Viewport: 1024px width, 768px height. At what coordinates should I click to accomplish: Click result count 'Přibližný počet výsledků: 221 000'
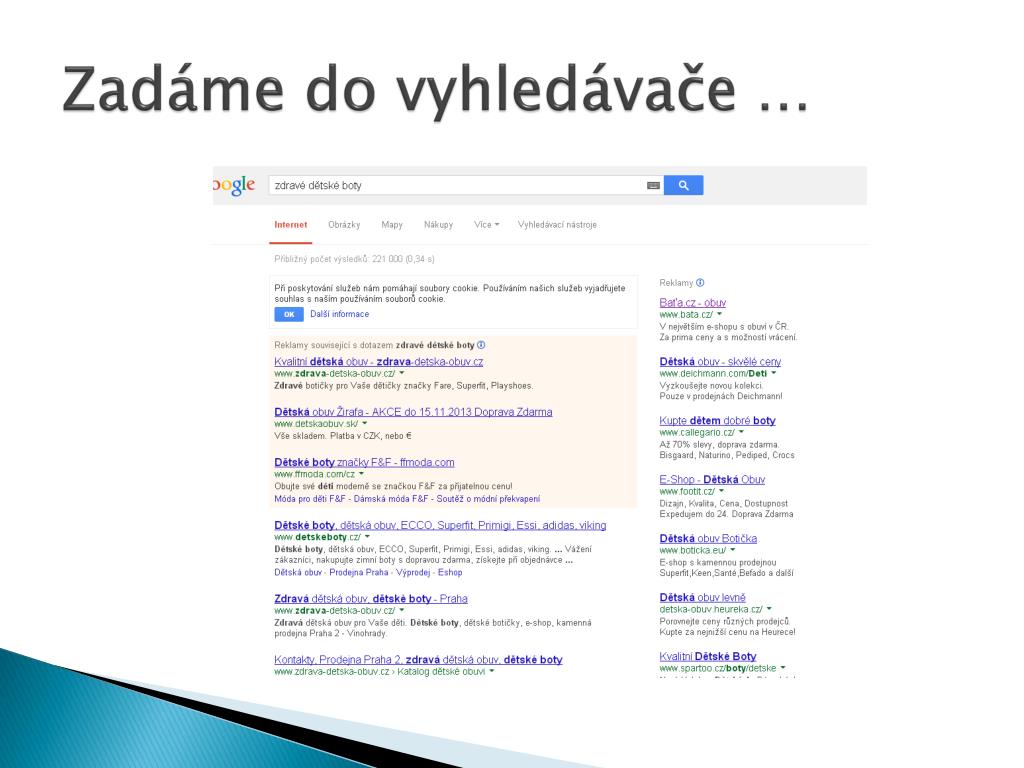(354, 259)
